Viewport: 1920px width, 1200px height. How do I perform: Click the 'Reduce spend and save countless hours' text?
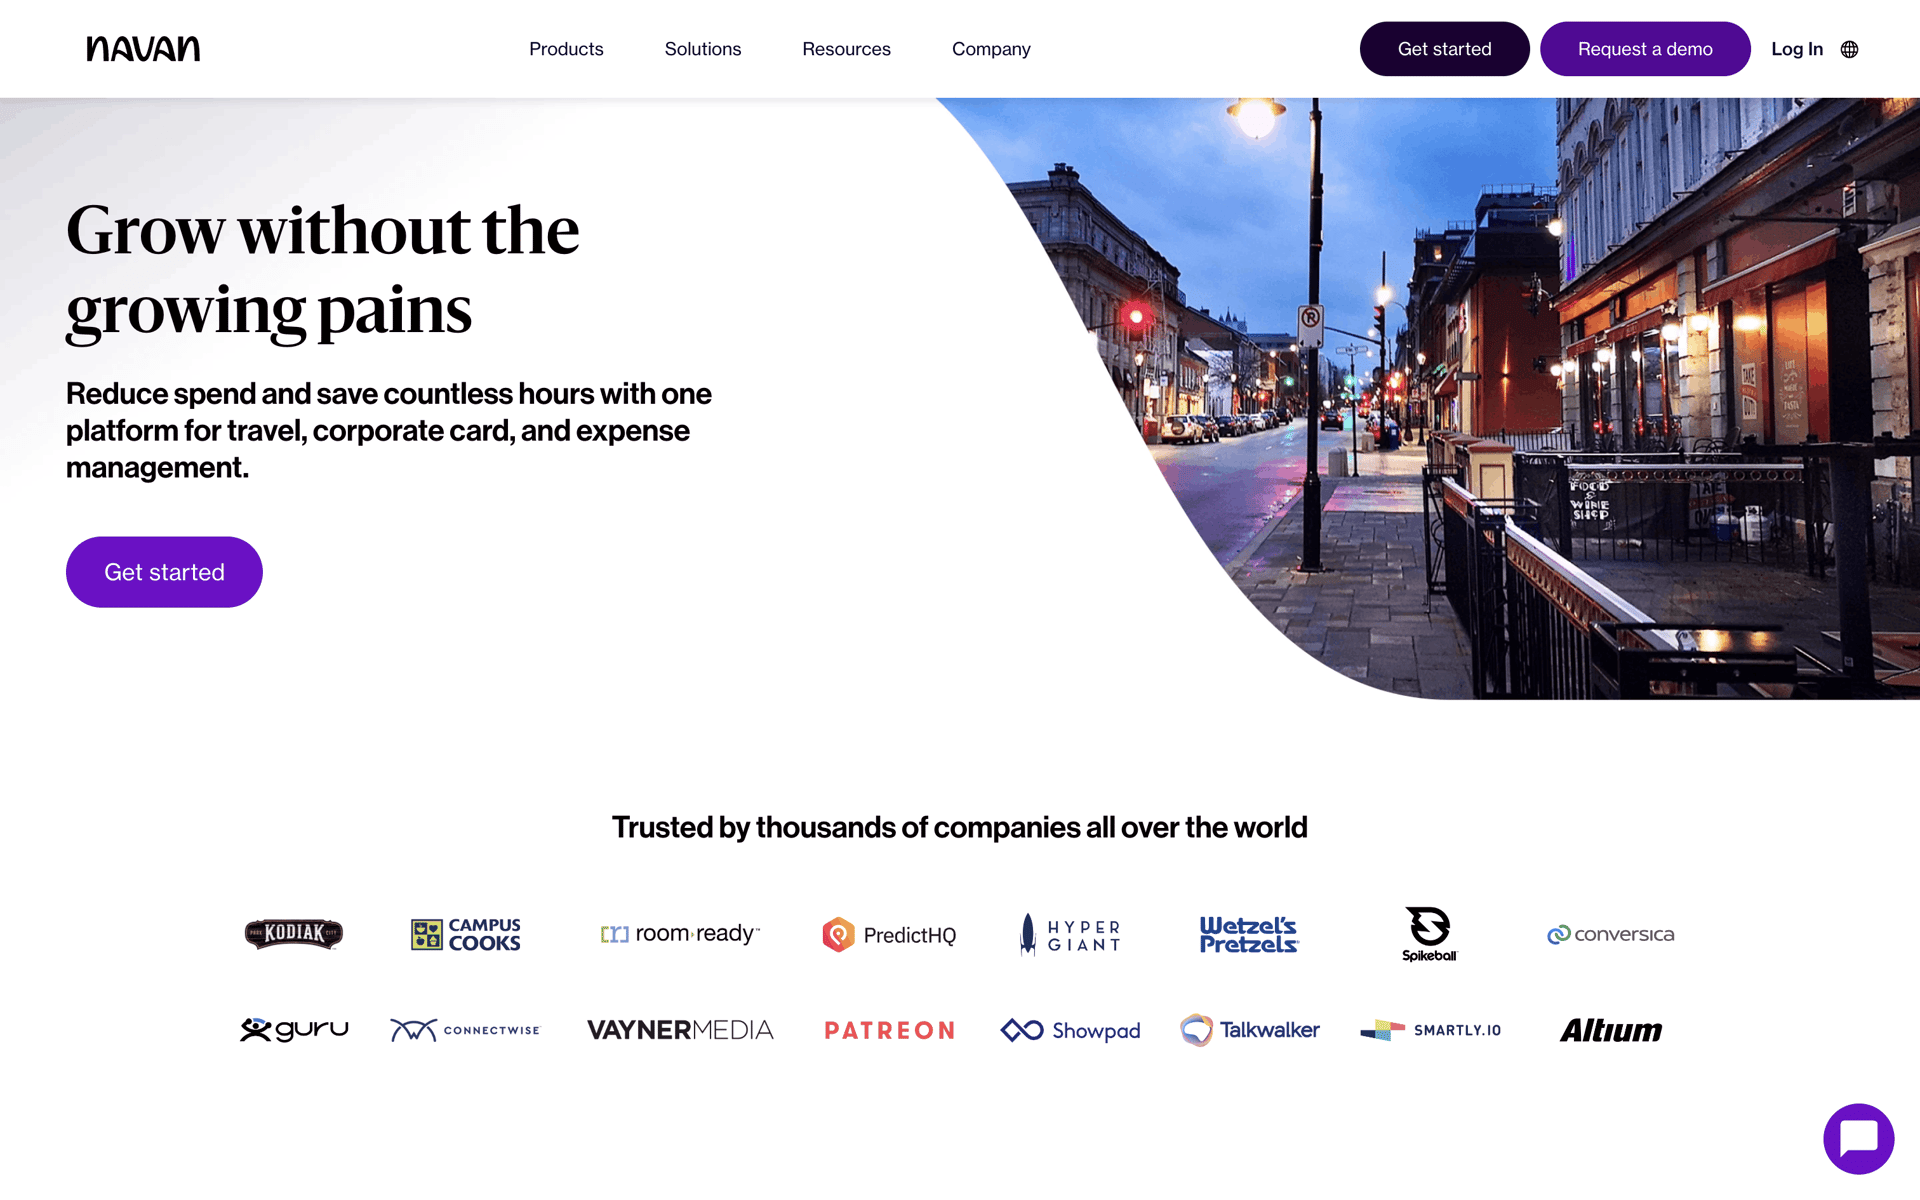389,431
